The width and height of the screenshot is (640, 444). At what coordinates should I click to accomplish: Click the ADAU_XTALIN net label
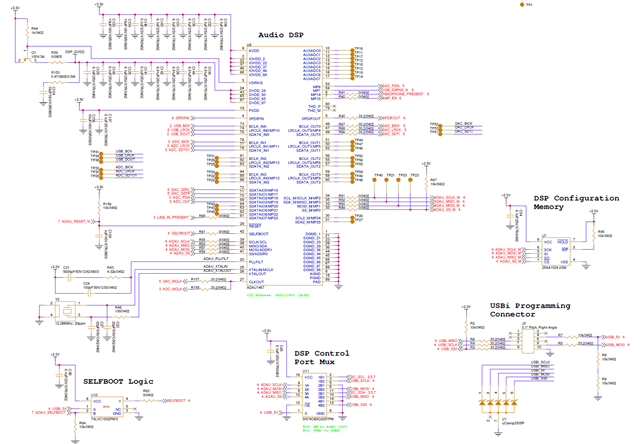(216, 266)
